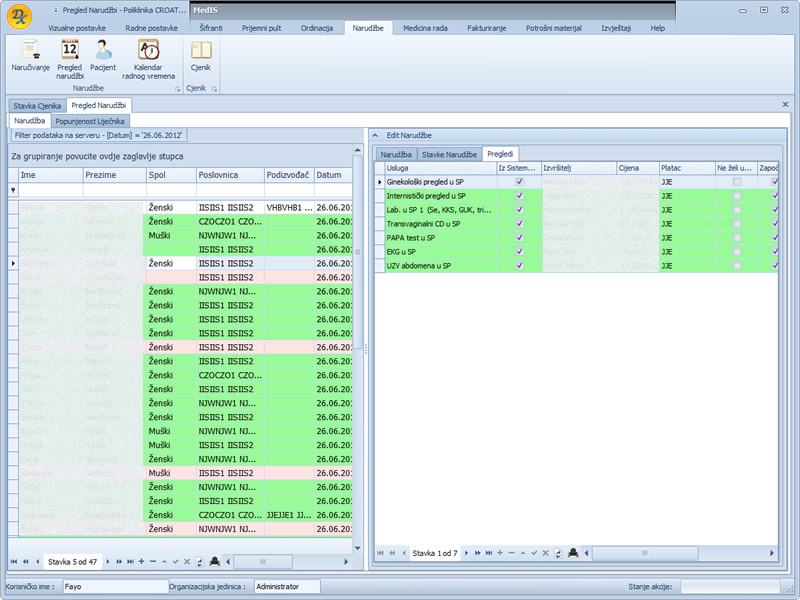Open the quick access toolbar dropdown arrow

(56, 10)
